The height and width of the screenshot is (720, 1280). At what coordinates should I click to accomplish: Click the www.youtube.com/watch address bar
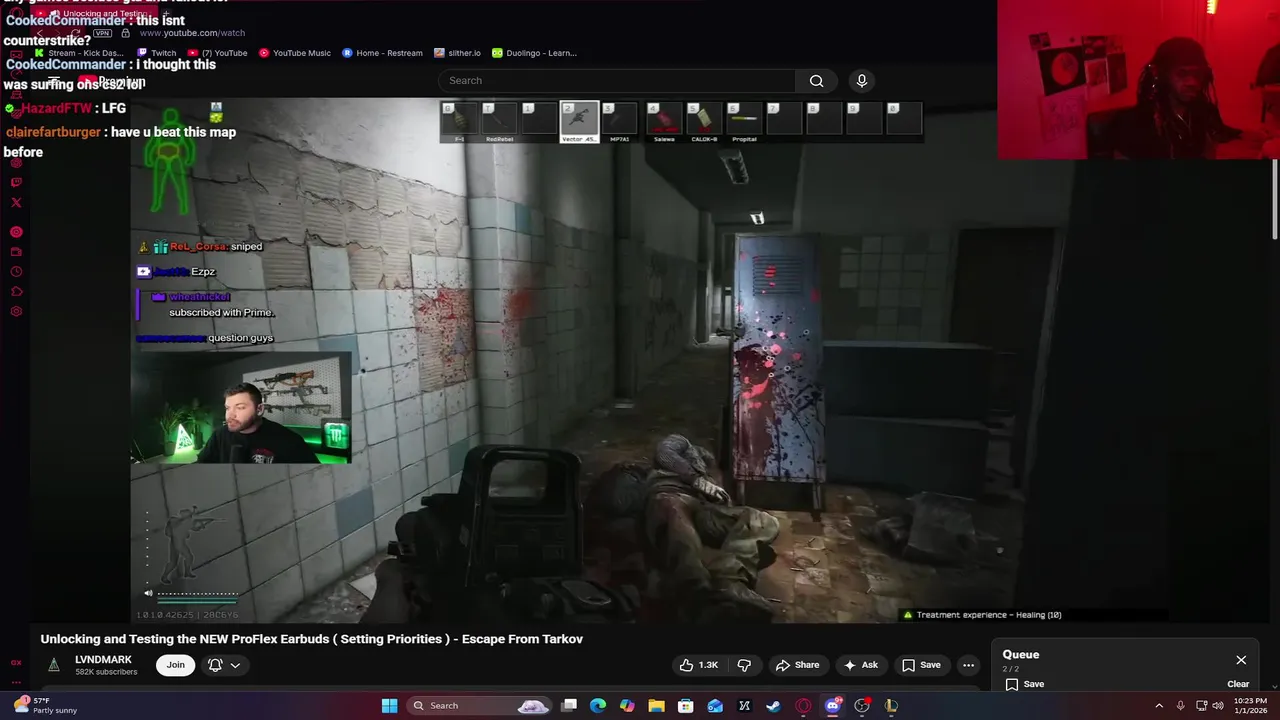click(x=192, y=33)
